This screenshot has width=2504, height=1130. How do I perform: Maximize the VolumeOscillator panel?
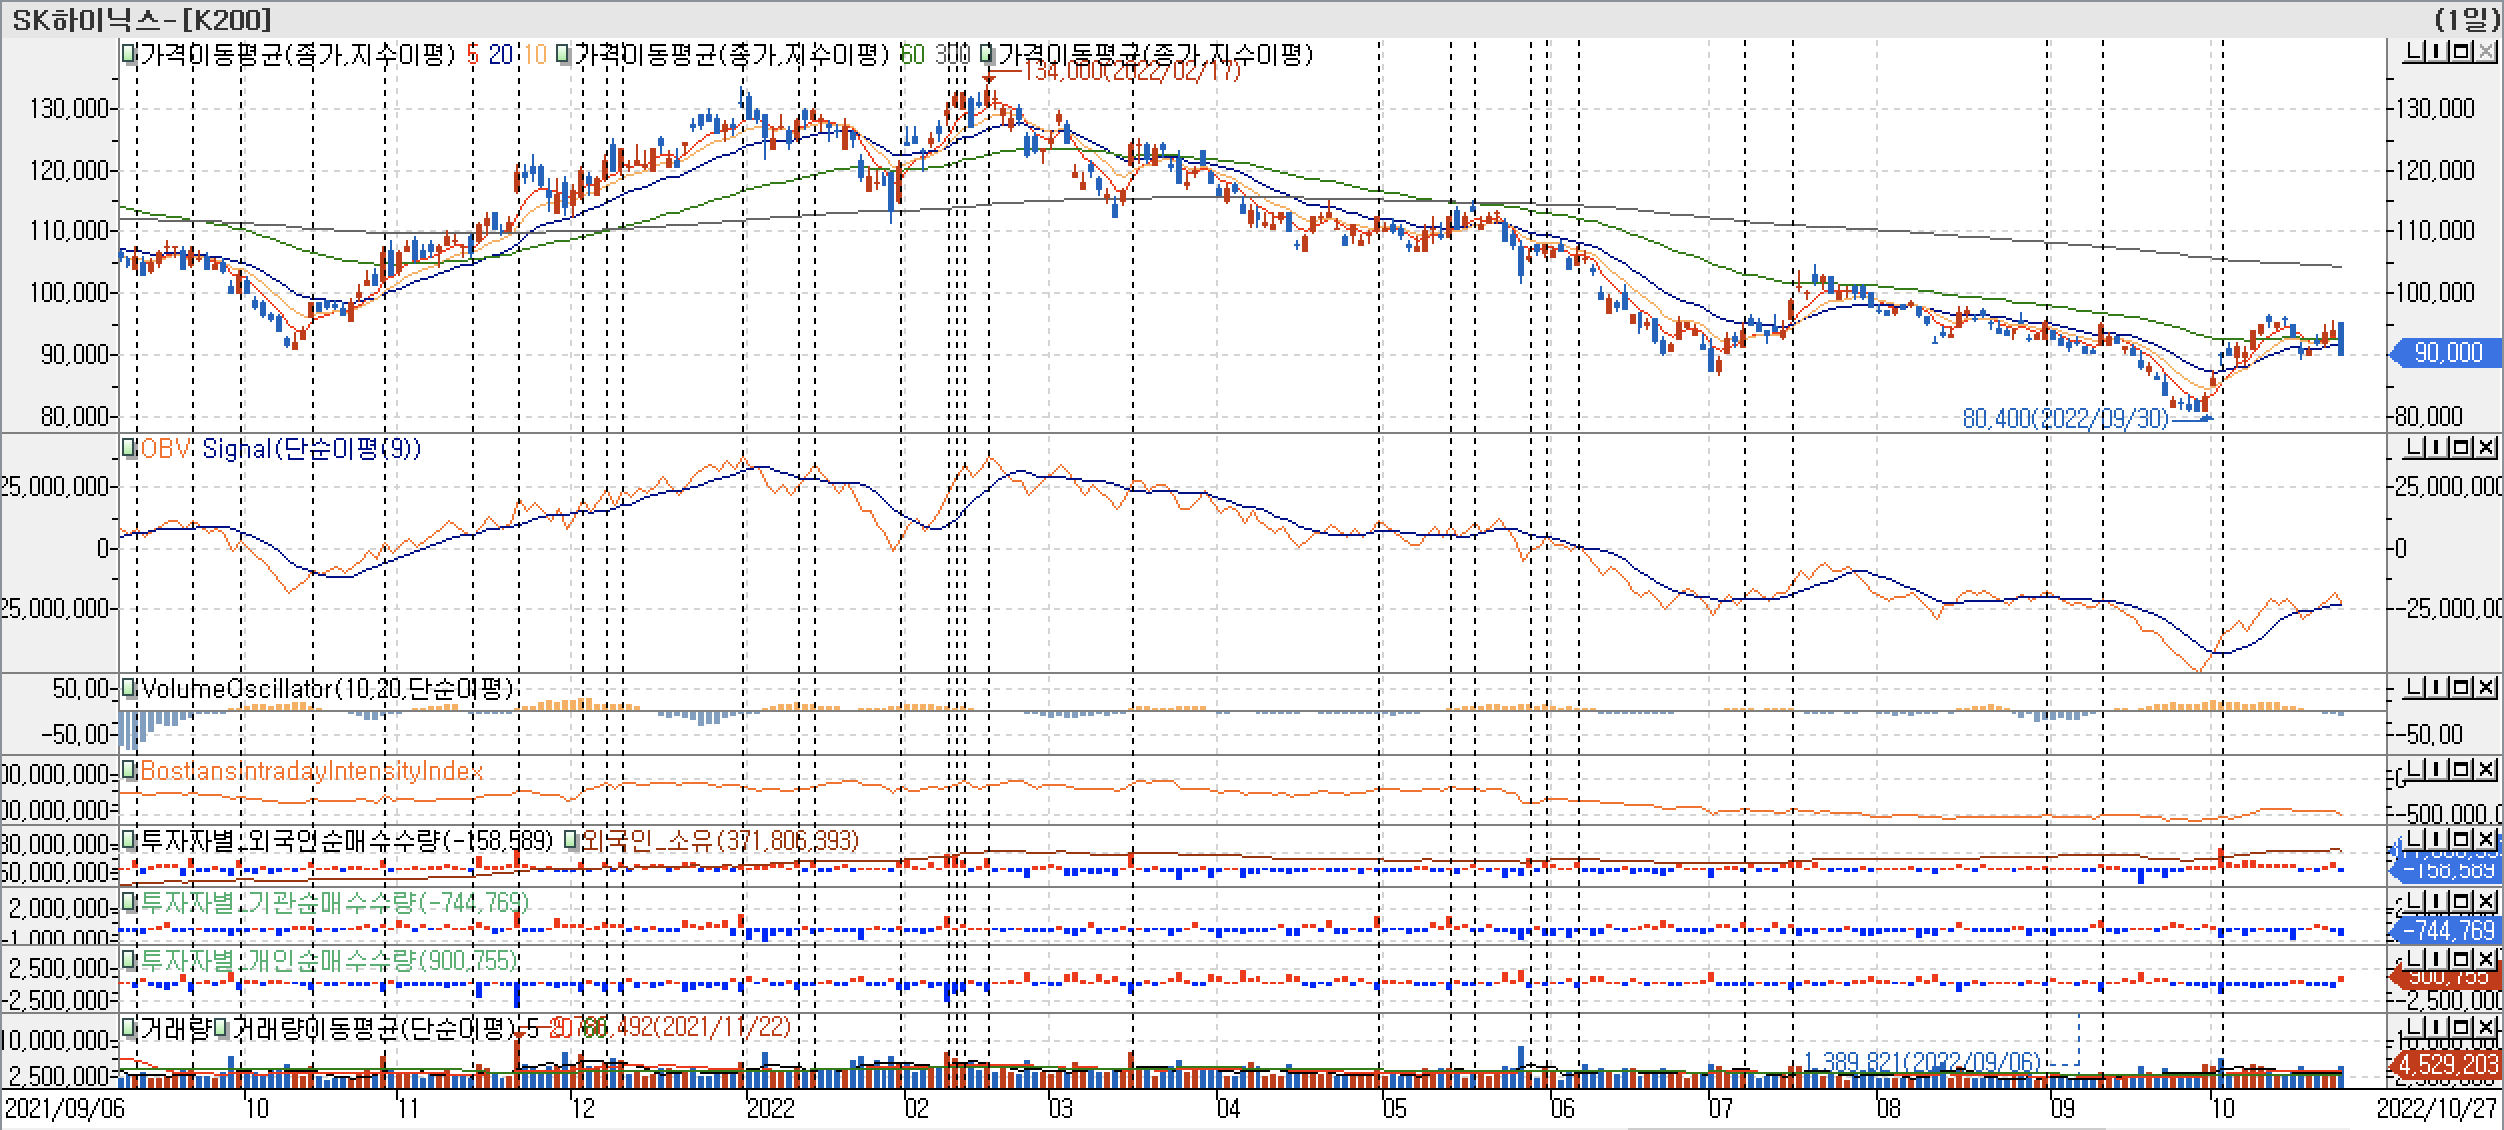(2463, 686)
